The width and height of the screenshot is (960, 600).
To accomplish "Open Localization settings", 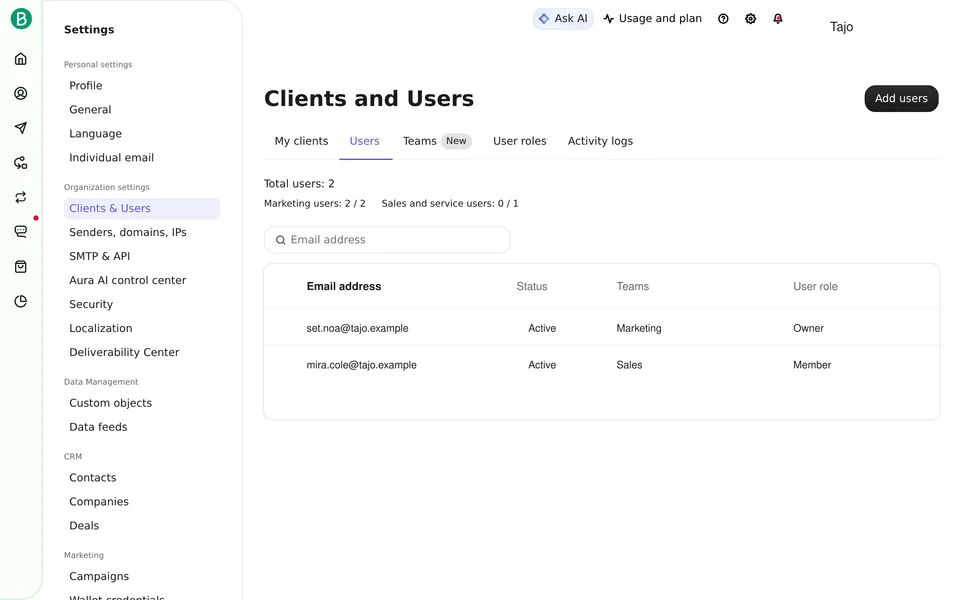I will click(x=100, y=328).
